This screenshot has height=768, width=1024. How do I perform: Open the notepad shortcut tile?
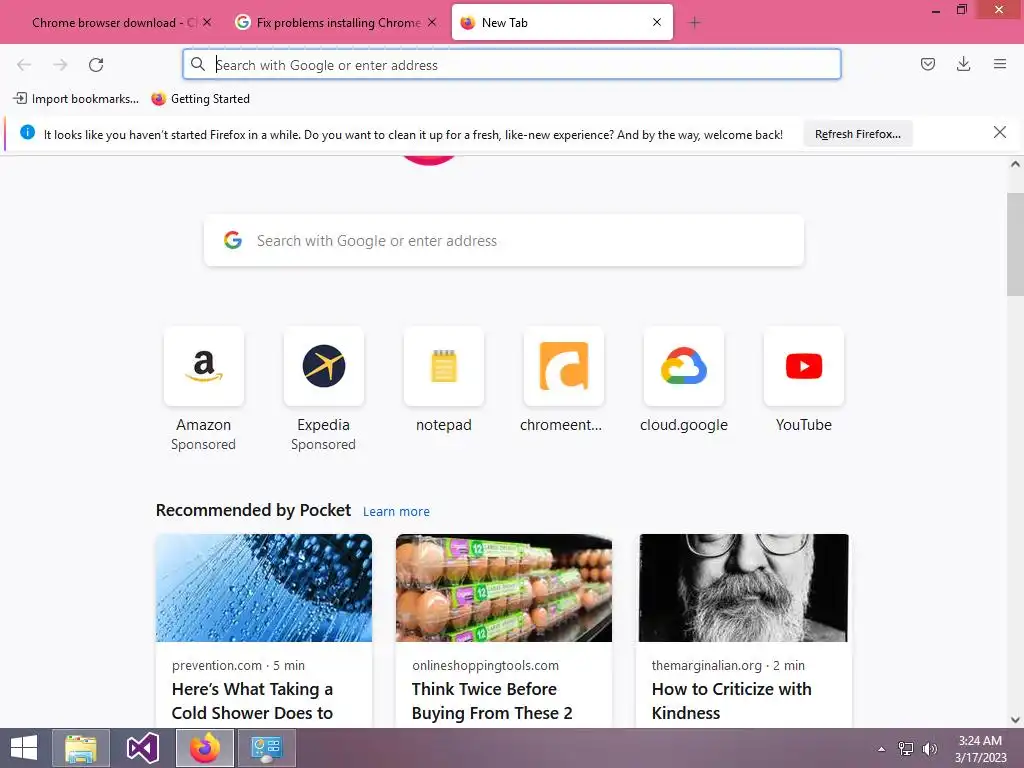tap(443, 366)
